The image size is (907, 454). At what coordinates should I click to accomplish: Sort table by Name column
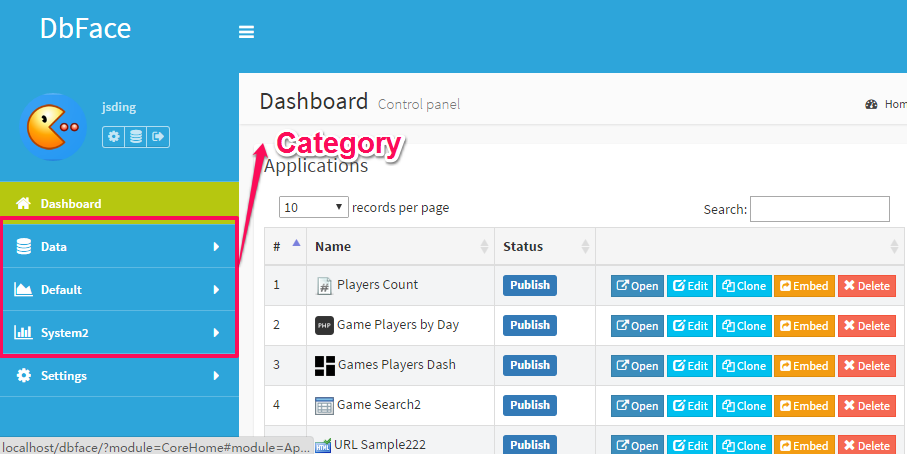(400, 246)
